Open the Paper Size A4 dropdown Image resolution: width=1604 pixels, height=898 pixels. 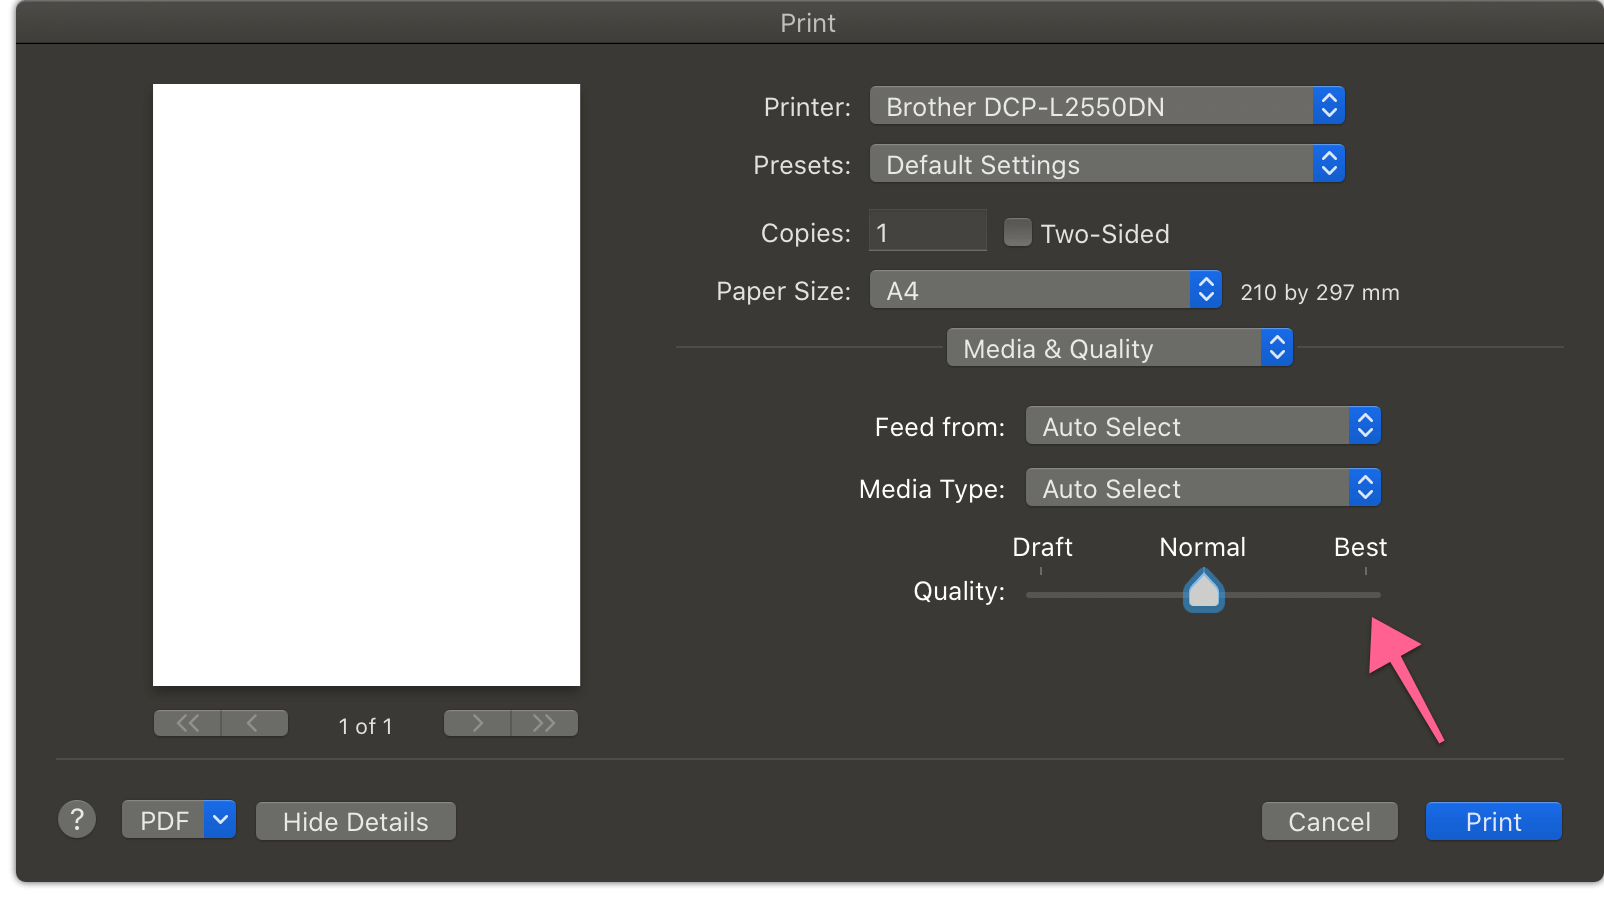(x=1045, y=290)
